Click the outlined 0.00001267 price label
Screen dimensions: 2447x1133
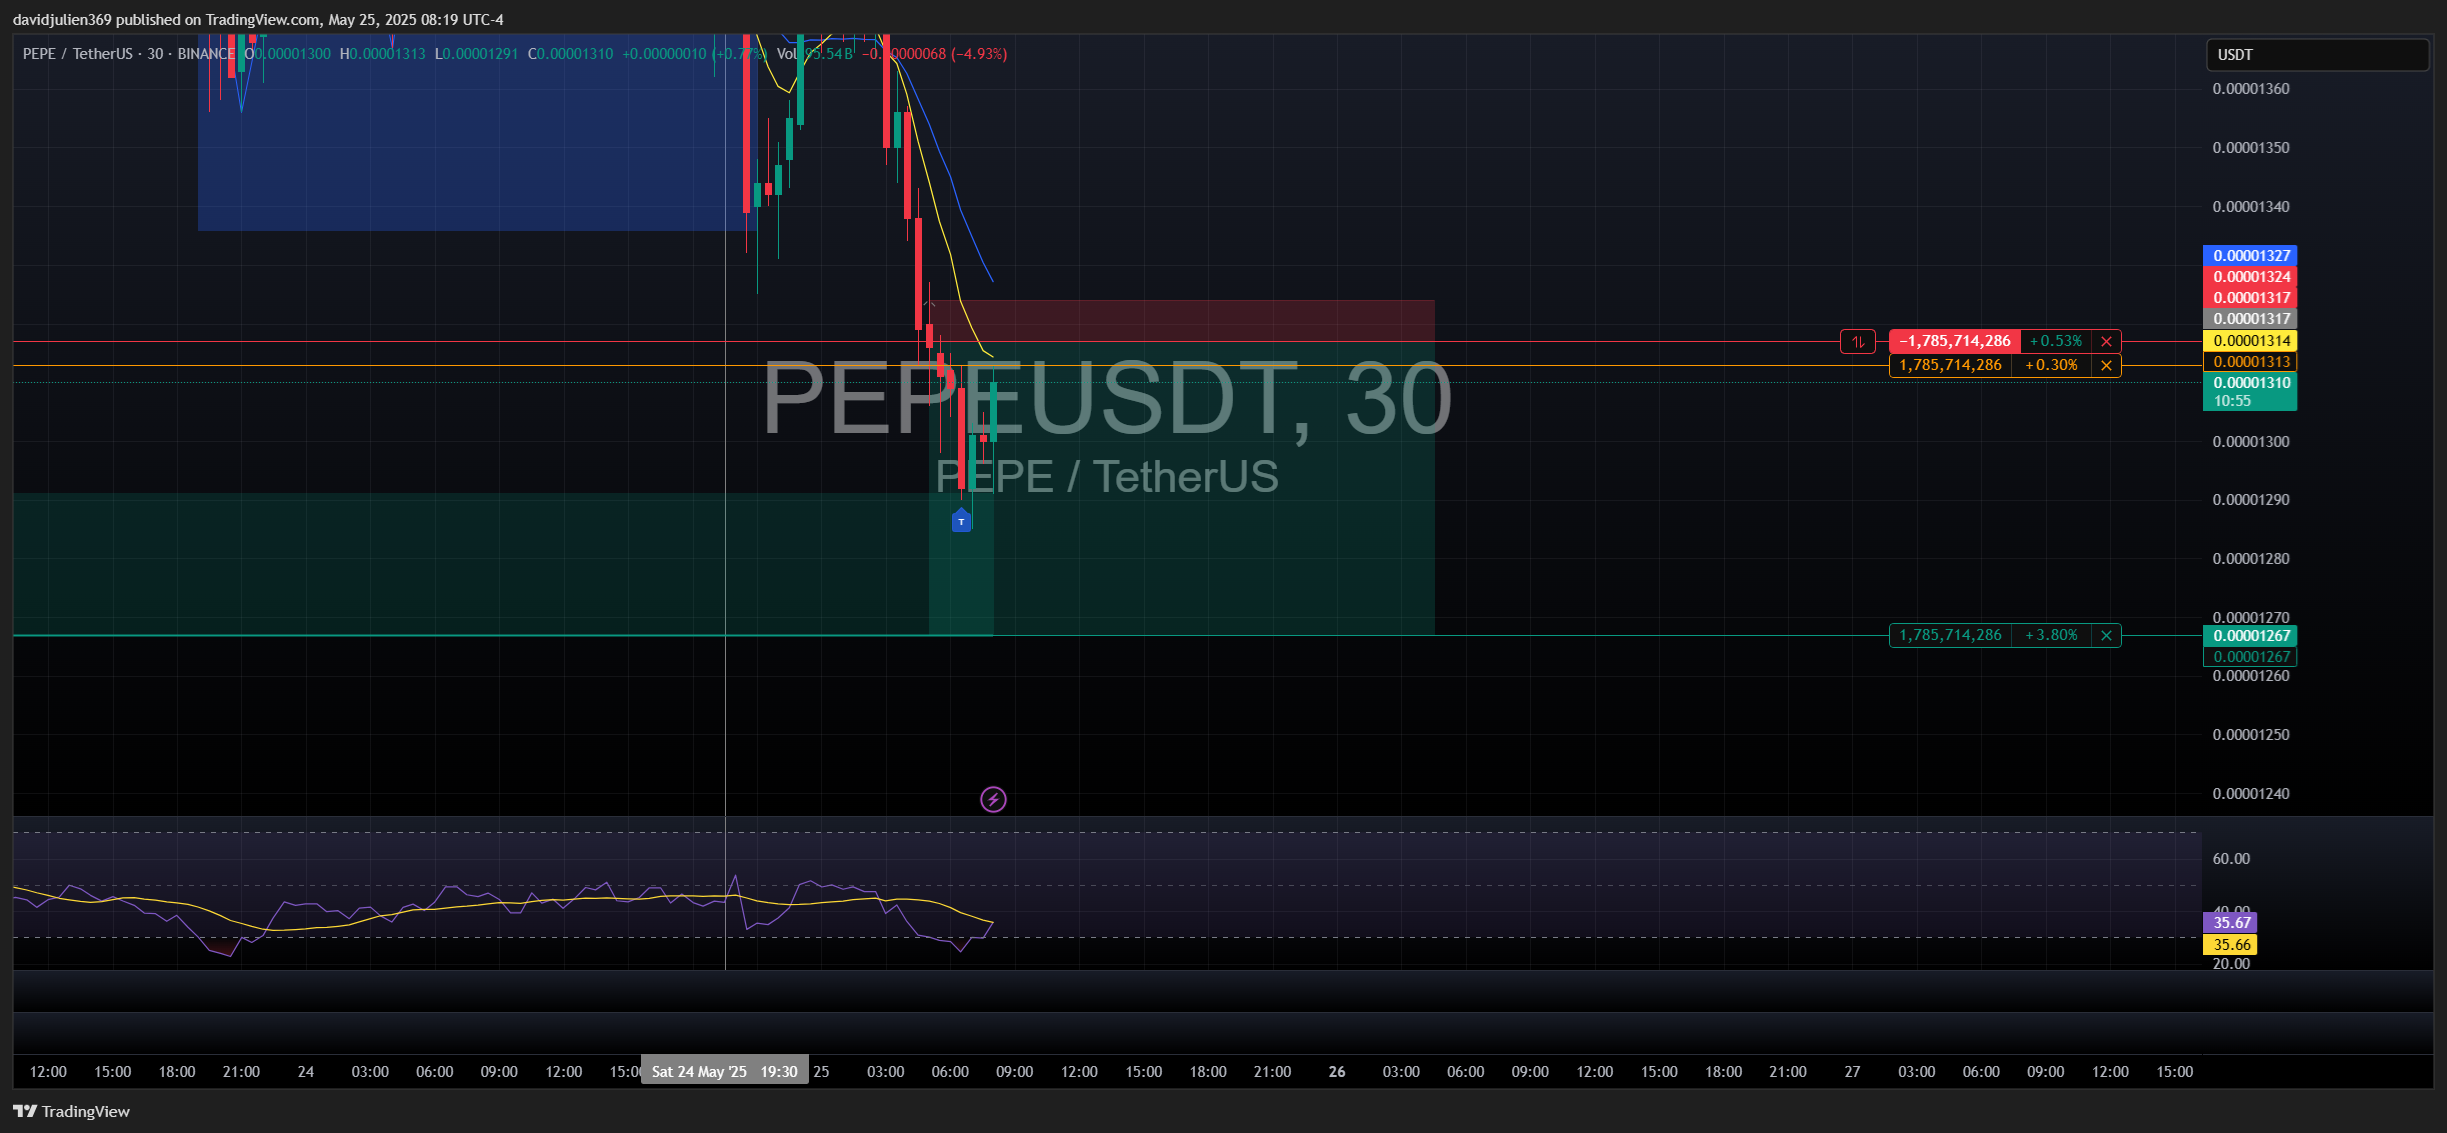2250,657
